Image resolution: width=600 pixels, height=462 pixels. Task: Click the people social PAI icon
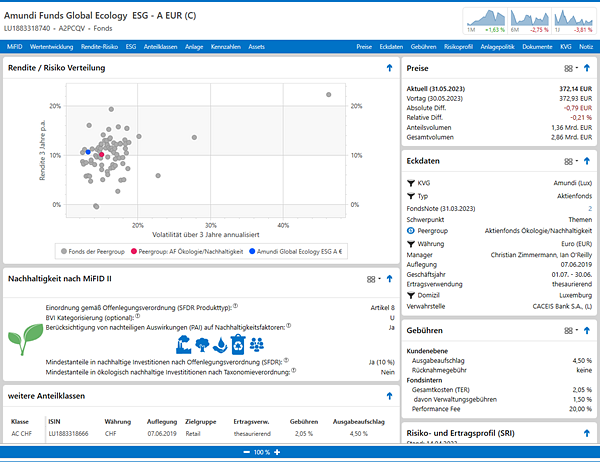[256, 344]
